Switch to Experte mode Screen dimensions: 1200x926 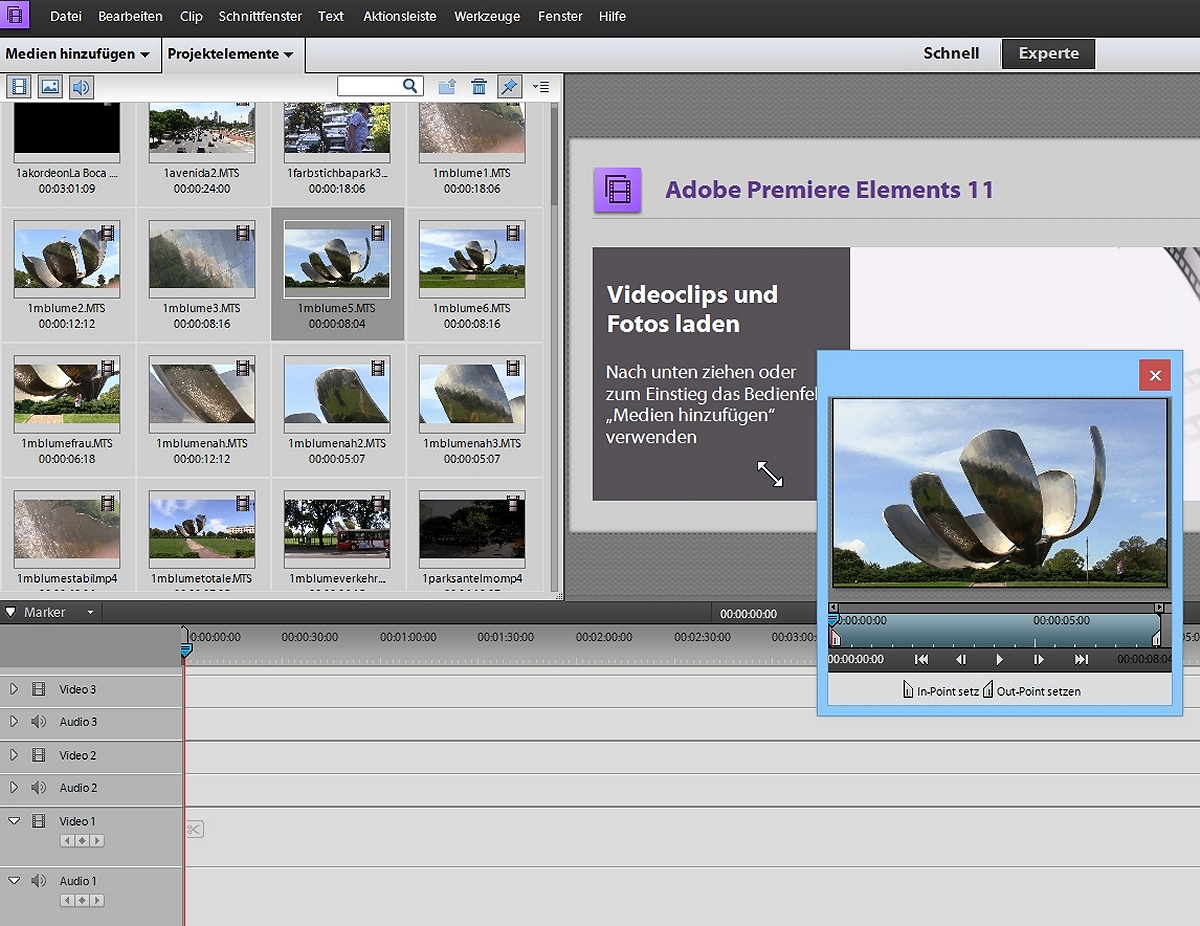[1048, 54]
